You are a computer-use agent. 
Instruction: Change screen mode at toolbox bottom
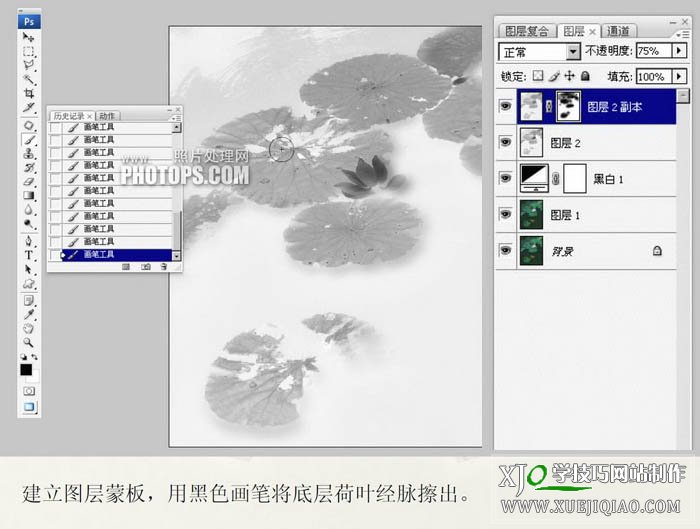(x=29, y=407)
